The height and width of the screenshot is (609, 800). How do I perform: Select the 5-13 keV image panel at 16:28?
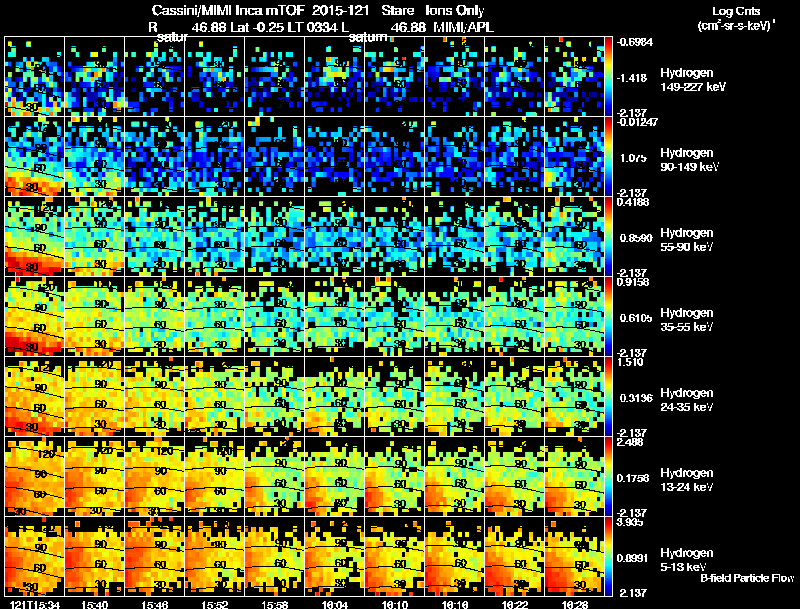click(x=574, y=557)
